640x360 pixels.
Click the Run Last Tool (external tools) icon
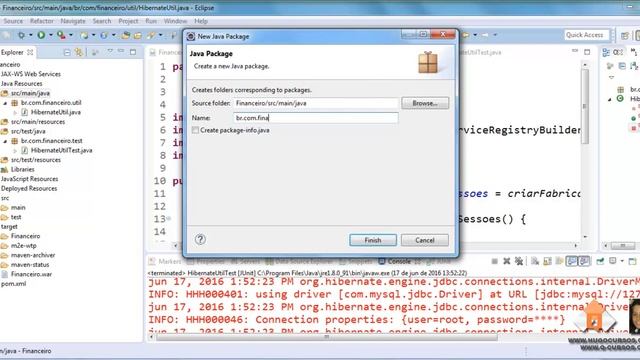(61, 36)
